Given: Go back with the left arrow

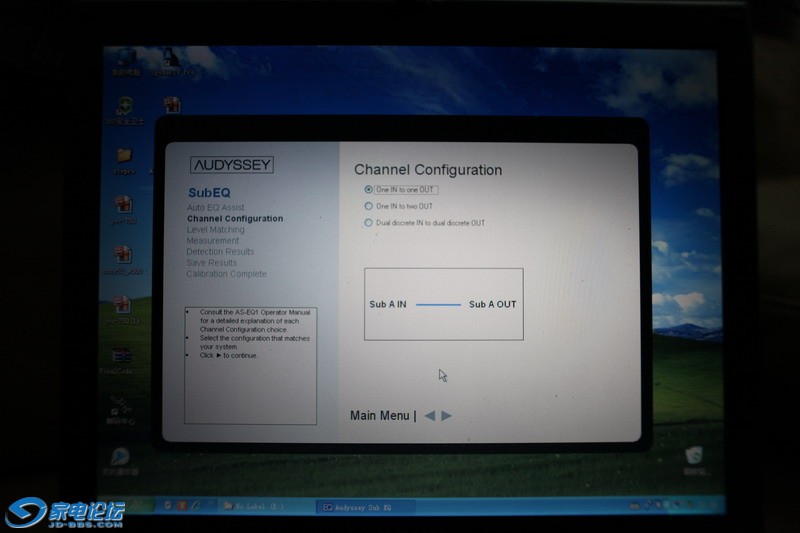Looking at the screenshot, I should 430,416.
